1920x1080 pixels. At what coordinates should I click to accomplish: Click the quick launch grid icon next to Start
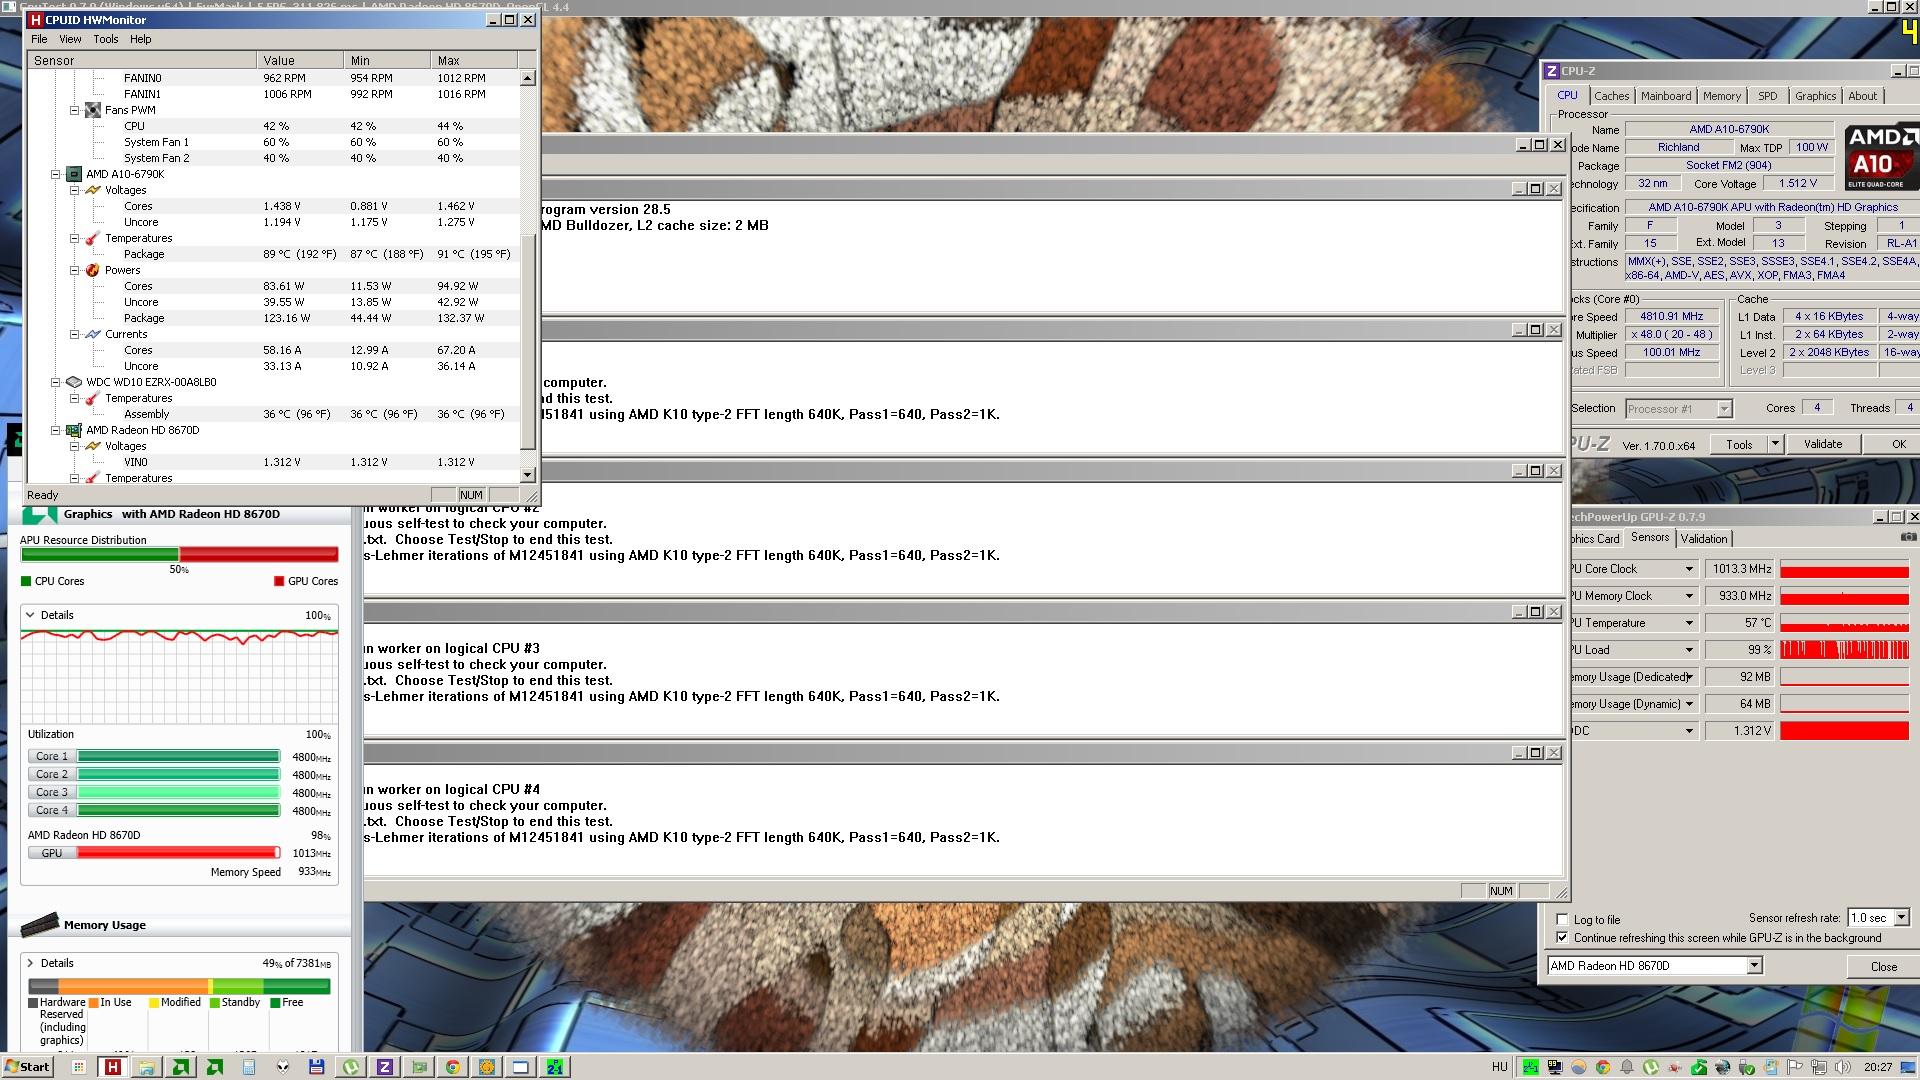(x=79, y=1067)
